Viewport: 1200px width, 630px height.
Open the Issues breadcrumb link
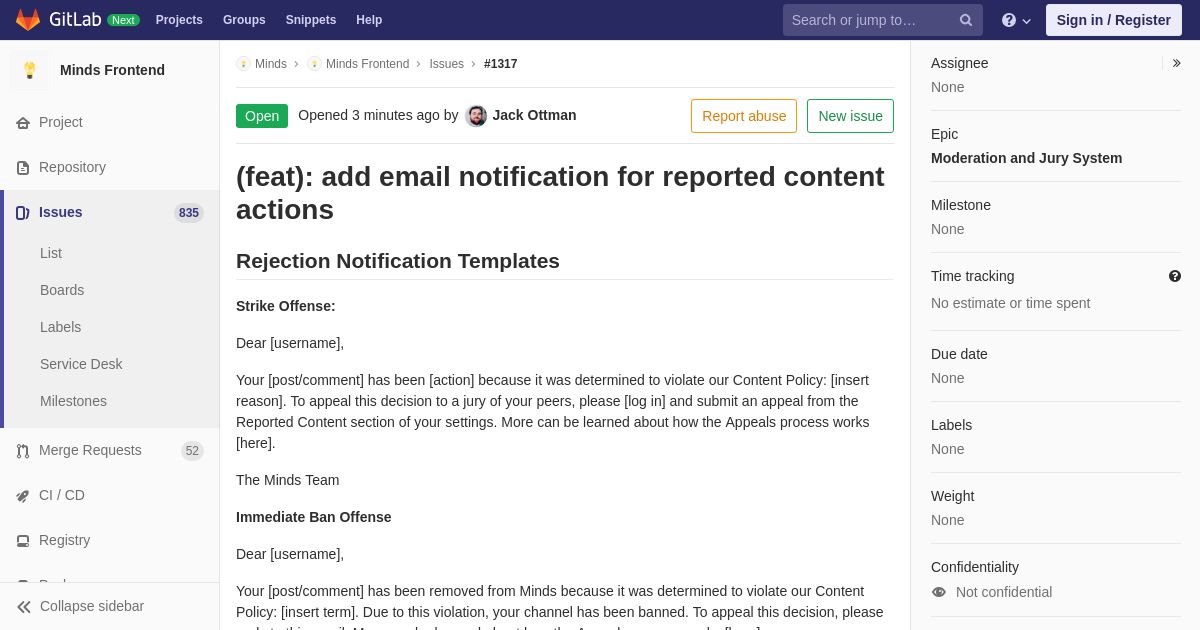pyautogui.click(x=447, y=64)
